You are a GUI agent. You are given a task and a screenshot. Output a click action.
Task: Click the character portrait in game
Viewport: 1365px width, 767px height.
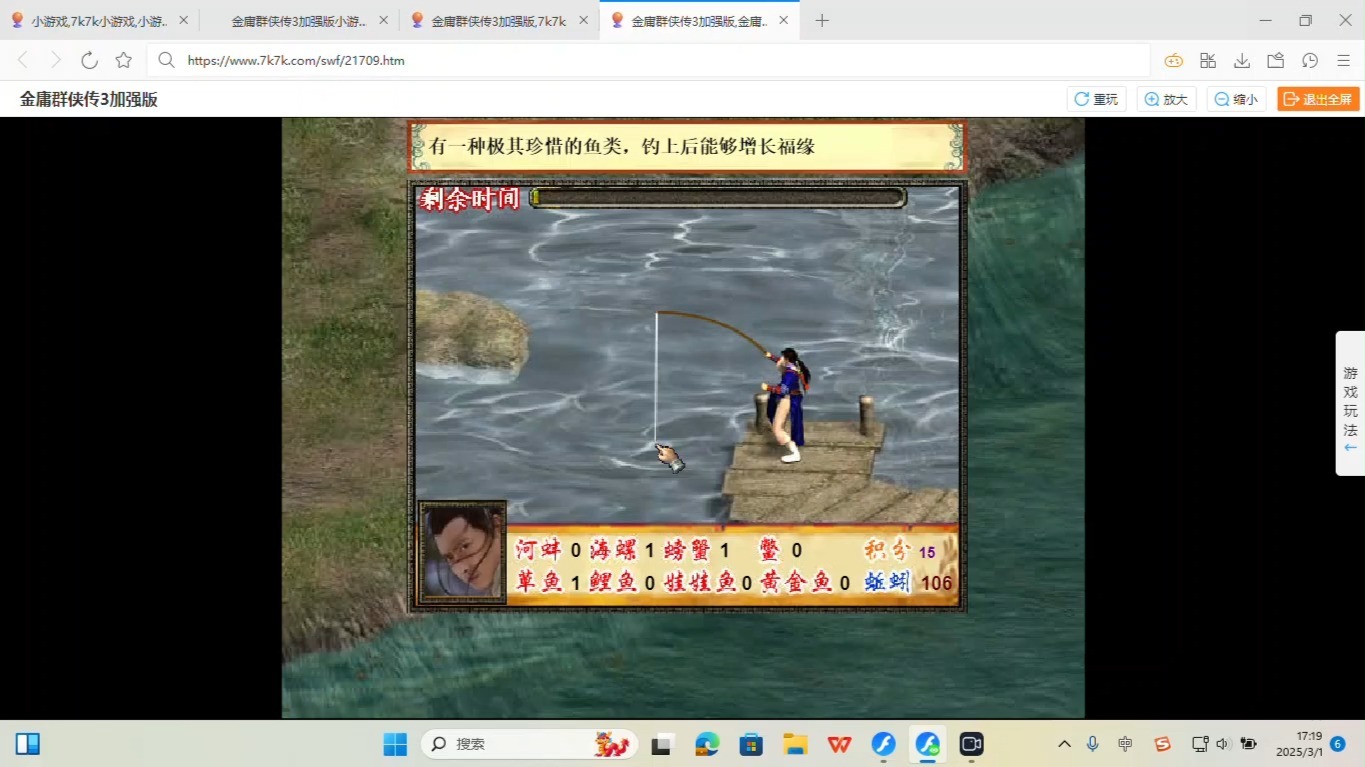462,552
